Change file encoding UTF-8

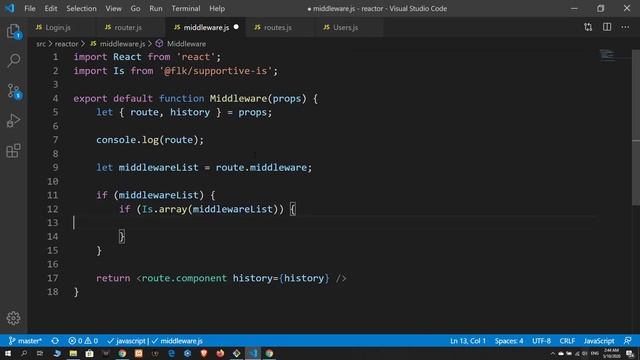542,341
